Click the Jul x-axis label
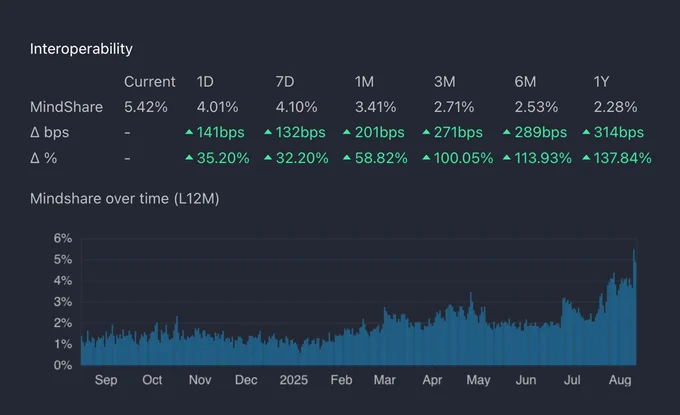Screen dimensions: 680x415 click(x=572, y=380)
